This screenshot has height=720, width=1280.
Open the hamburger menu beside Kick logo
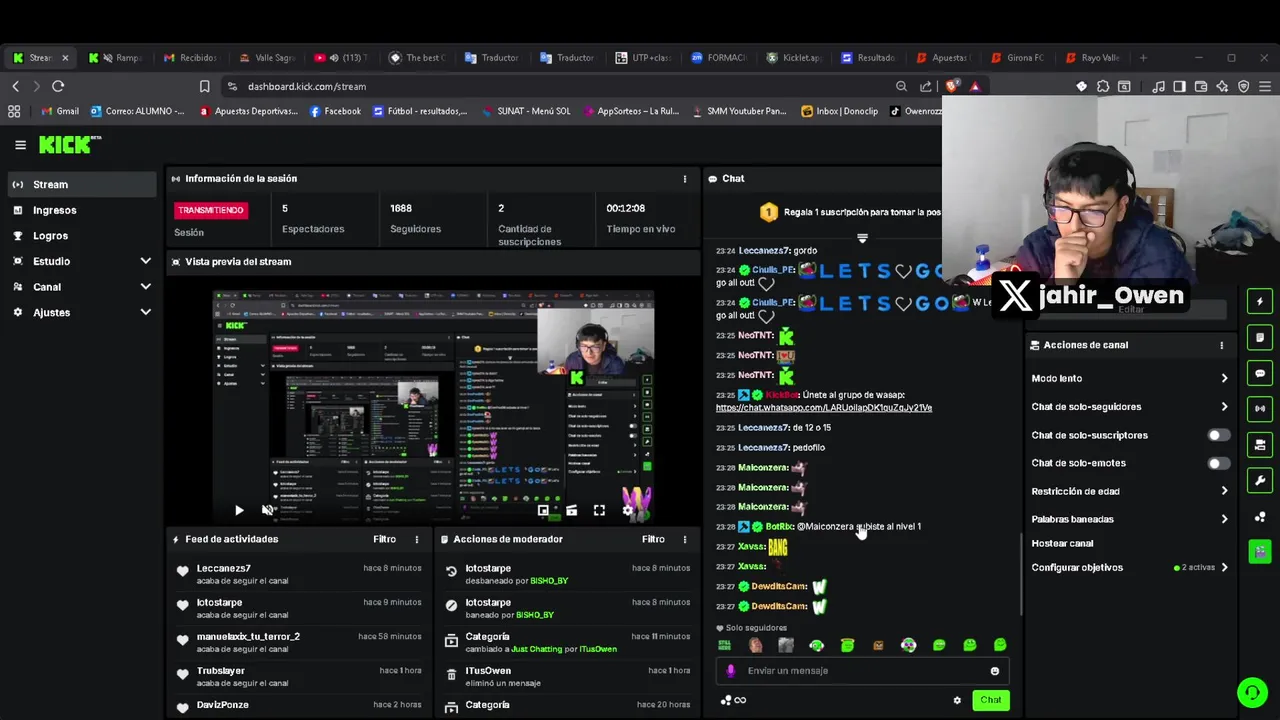pos(20,145)
